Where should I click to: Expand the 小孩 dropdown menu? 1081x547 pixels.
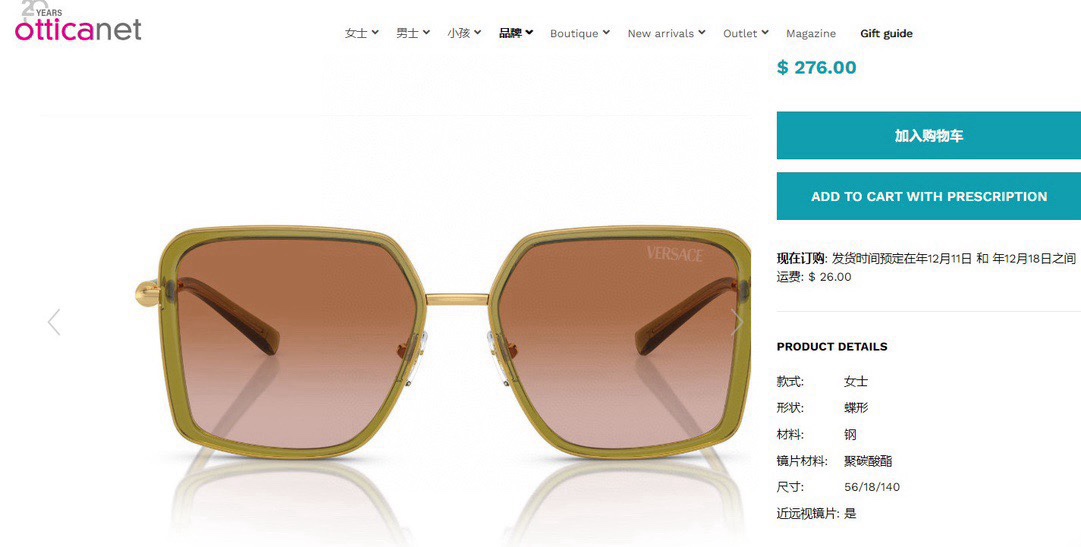464,33
